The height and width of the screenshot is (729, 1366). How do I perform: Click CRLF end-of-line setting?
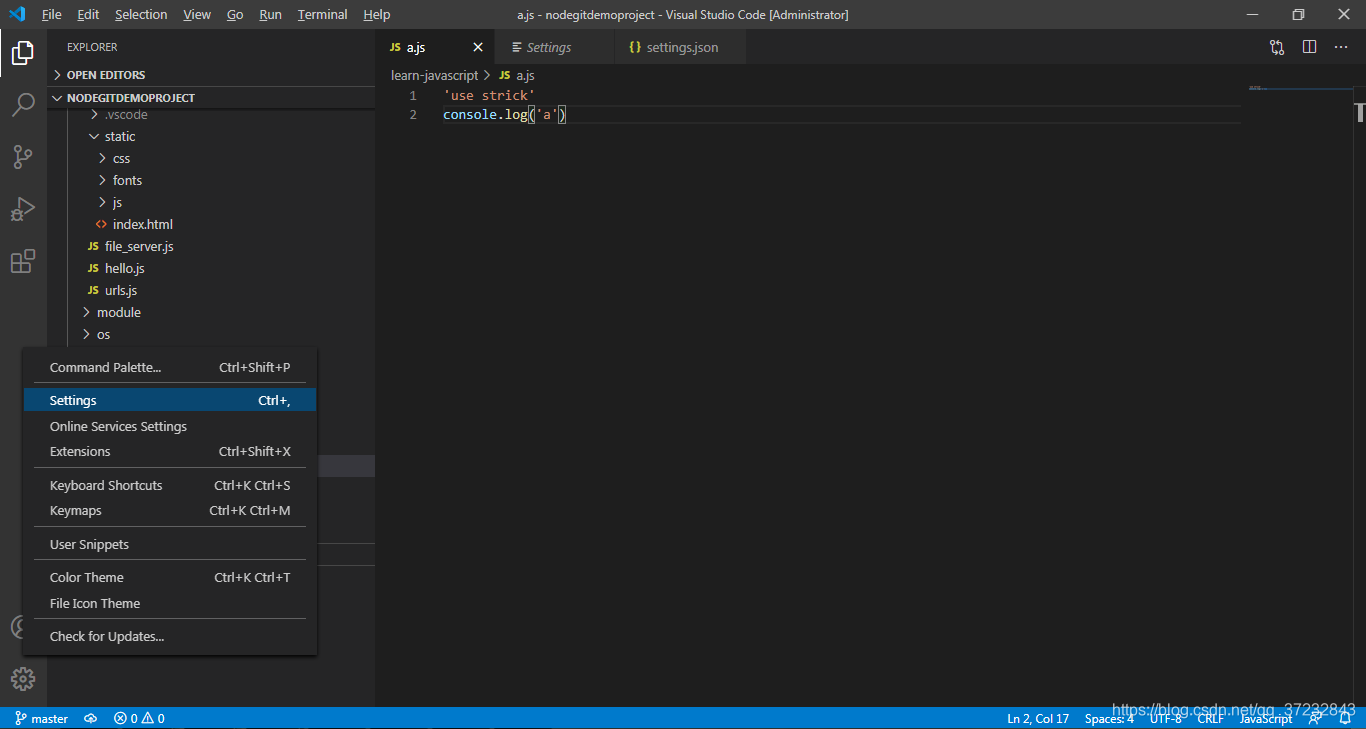1210,718
